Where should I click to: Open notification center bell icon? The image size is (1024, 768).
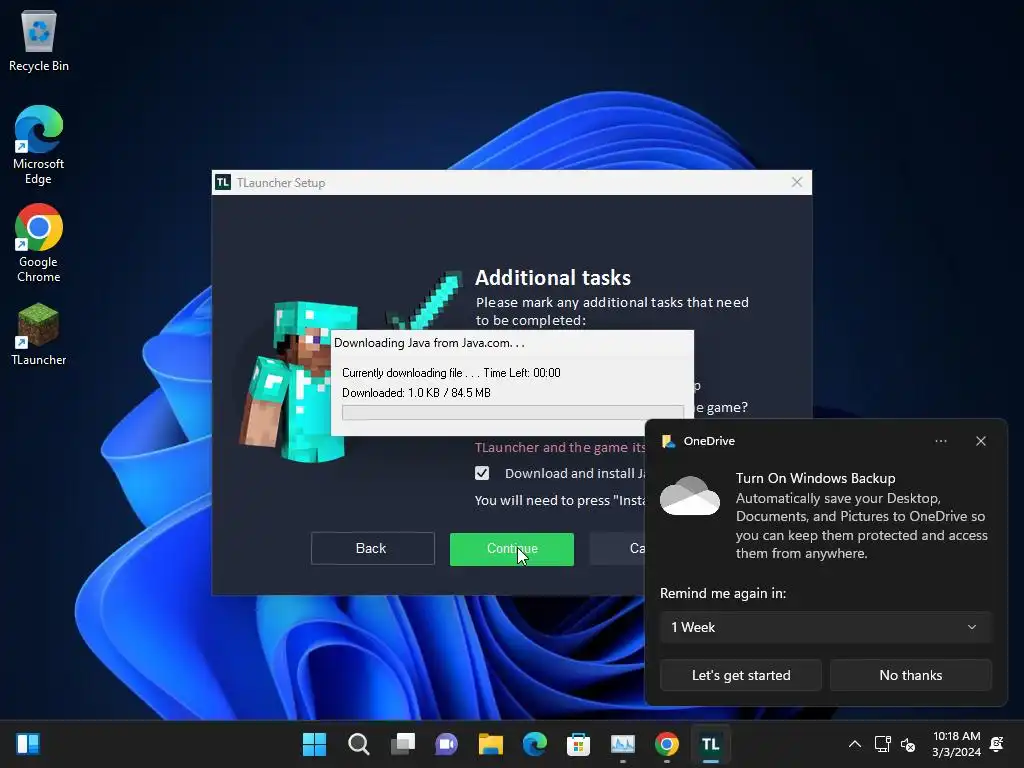pyautogui.click(x=997, y=744)
